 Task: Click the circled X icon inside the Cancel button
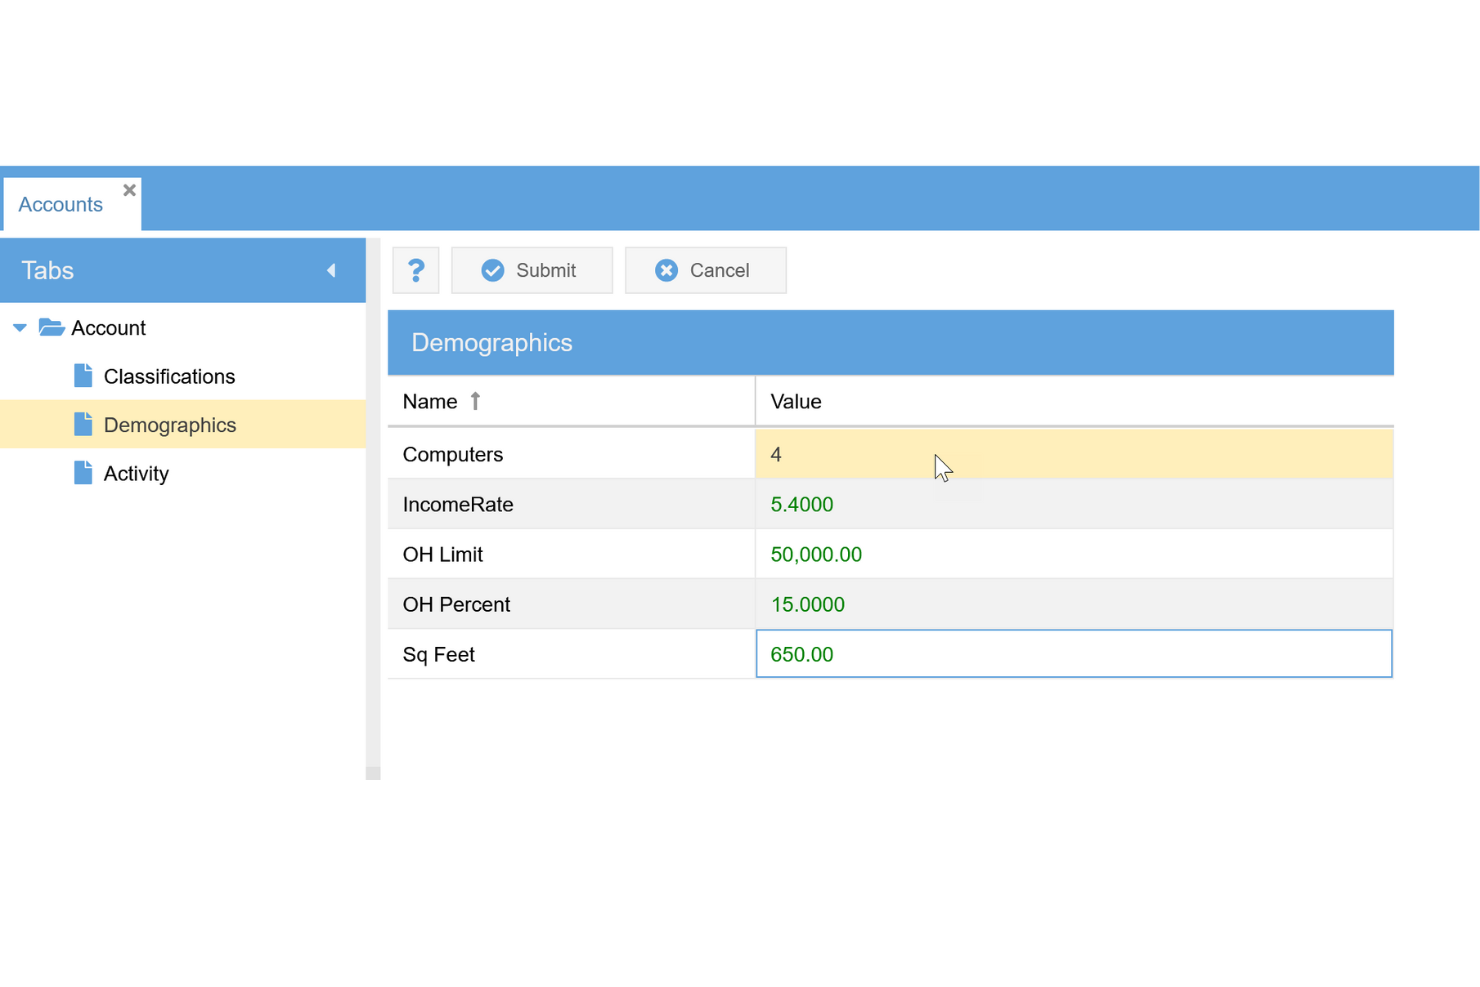(x=666, y=270)
